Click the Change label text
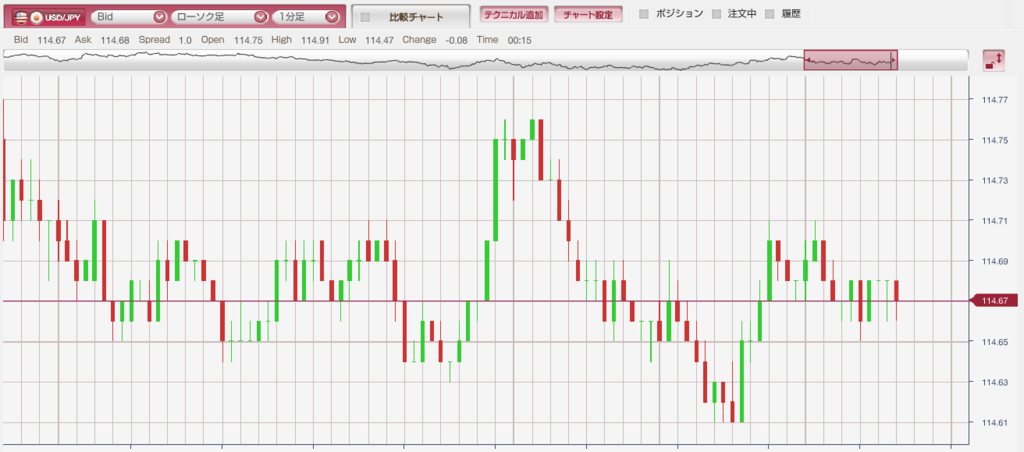 coord(419,40)
